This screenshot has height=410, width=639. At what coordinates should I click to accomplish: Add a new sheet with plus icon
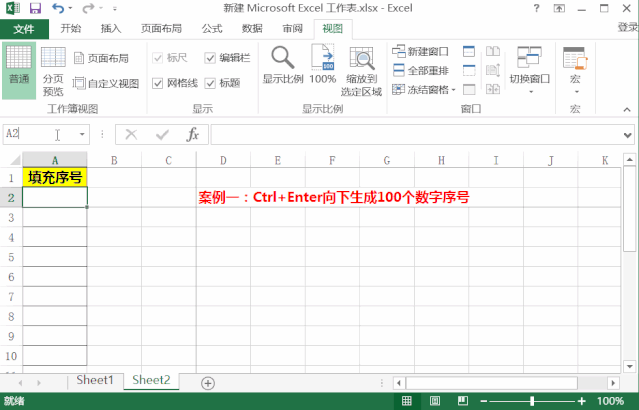[x=208, y=383]
